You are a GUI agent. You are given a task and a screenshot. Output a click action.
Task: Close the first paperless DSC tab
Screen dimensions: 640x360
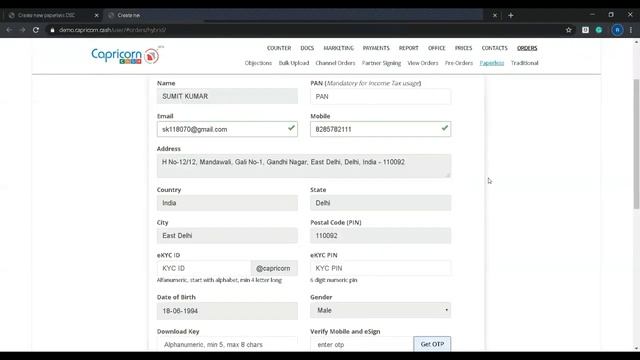pos(96,15)
